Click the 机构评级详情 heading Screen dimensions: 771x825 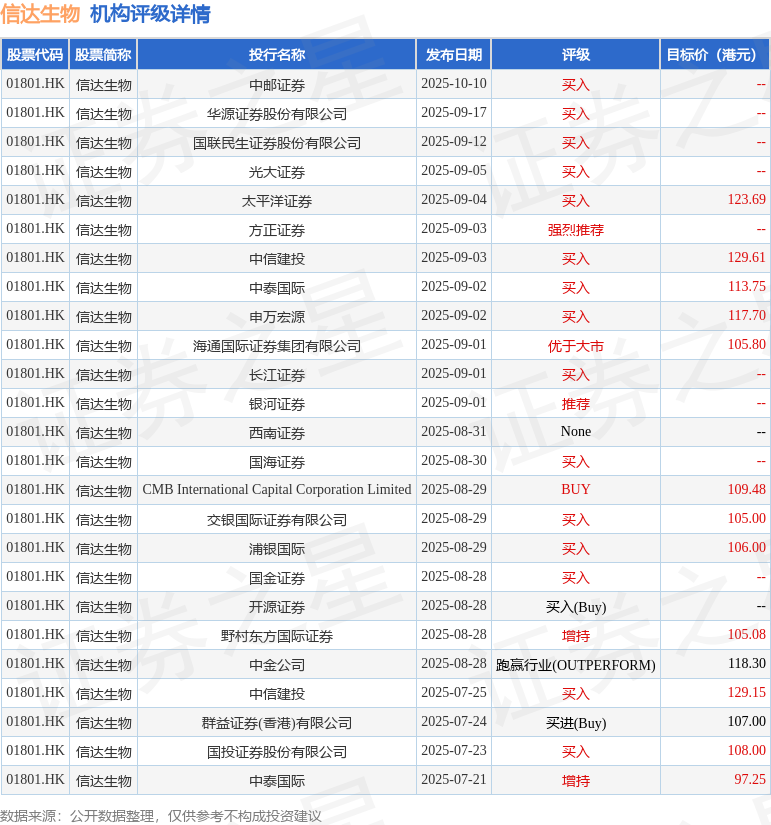pos(150,14)
